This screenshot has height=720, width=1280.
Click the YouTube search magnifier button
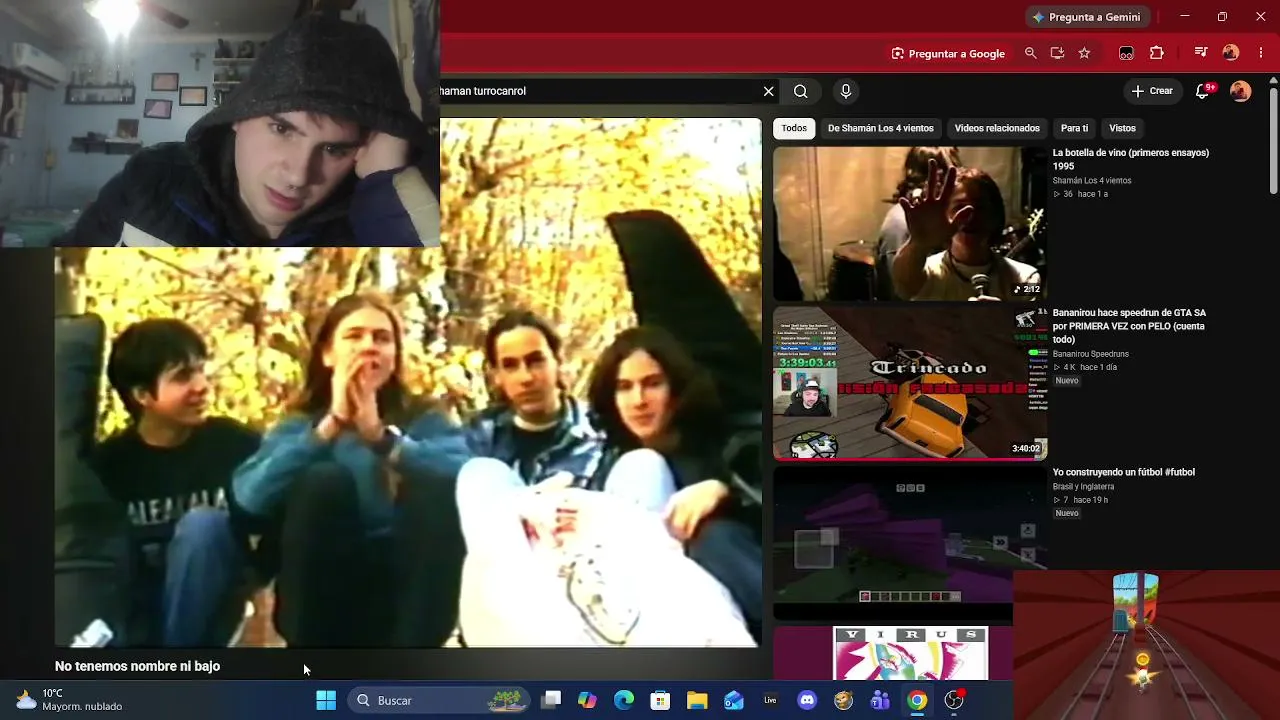[x=801, y=91]
